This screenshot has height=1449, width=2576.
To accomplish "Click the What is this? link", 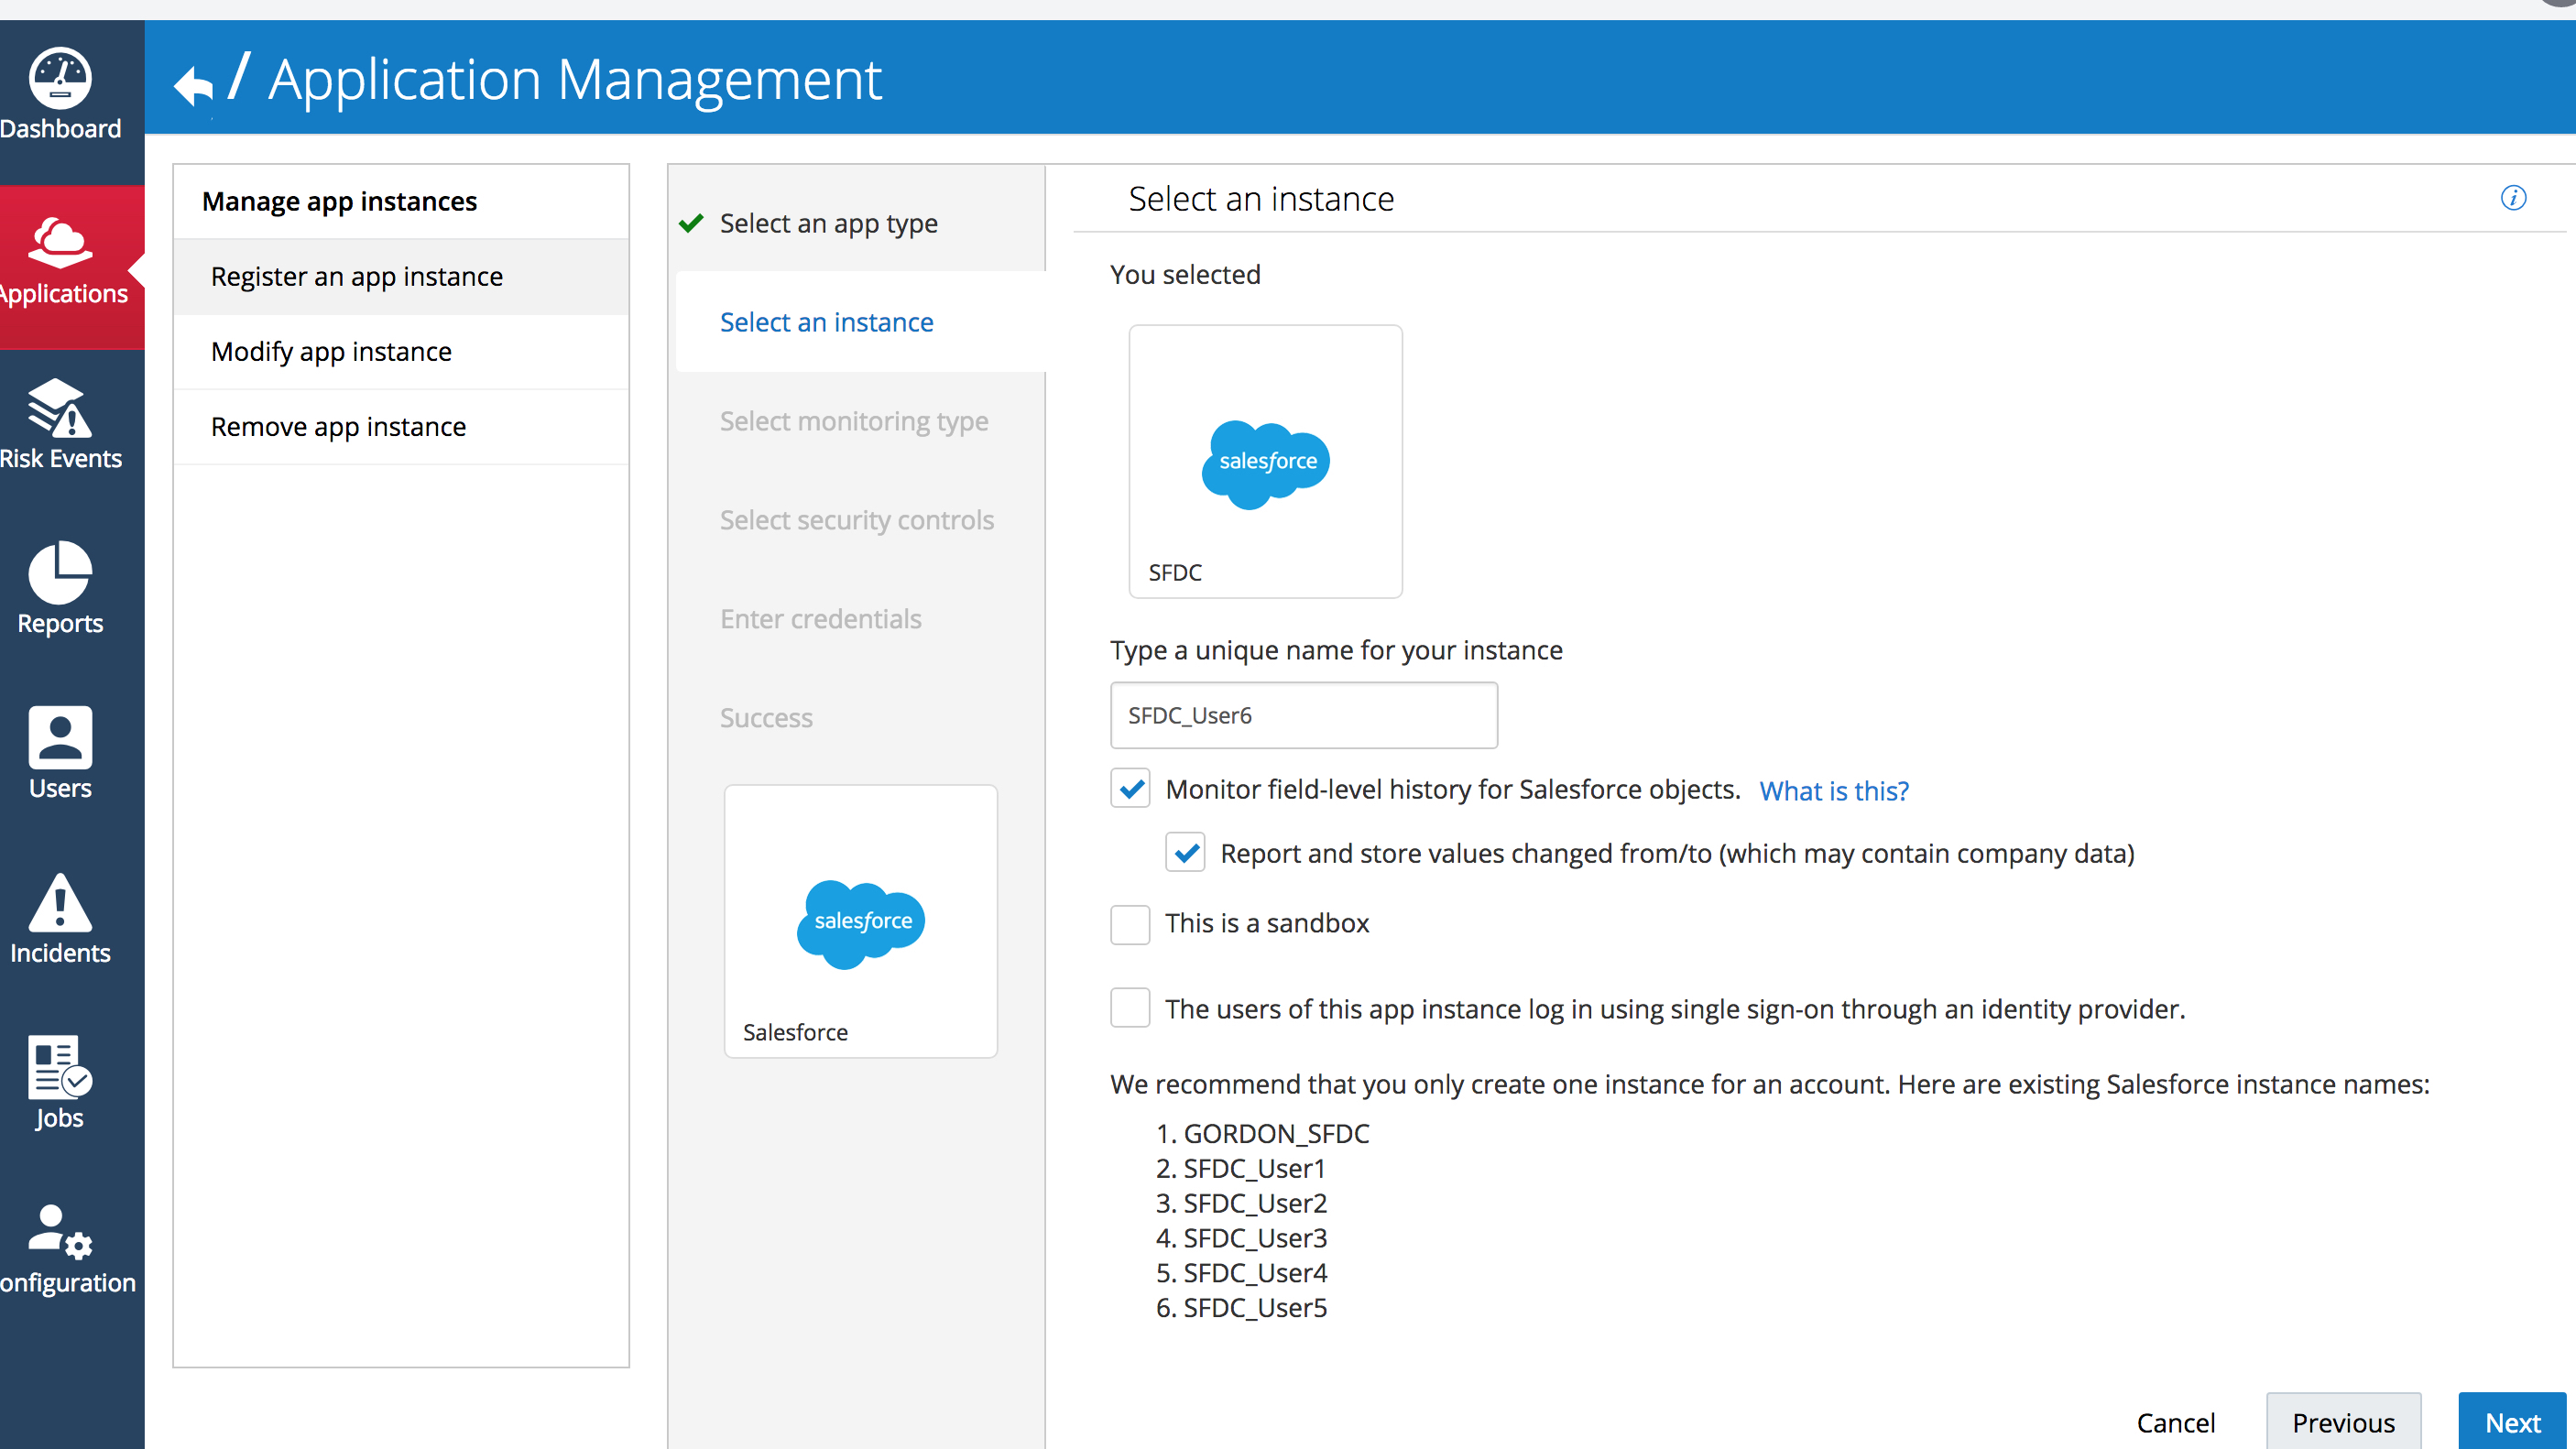I will tap(1834, 791).
